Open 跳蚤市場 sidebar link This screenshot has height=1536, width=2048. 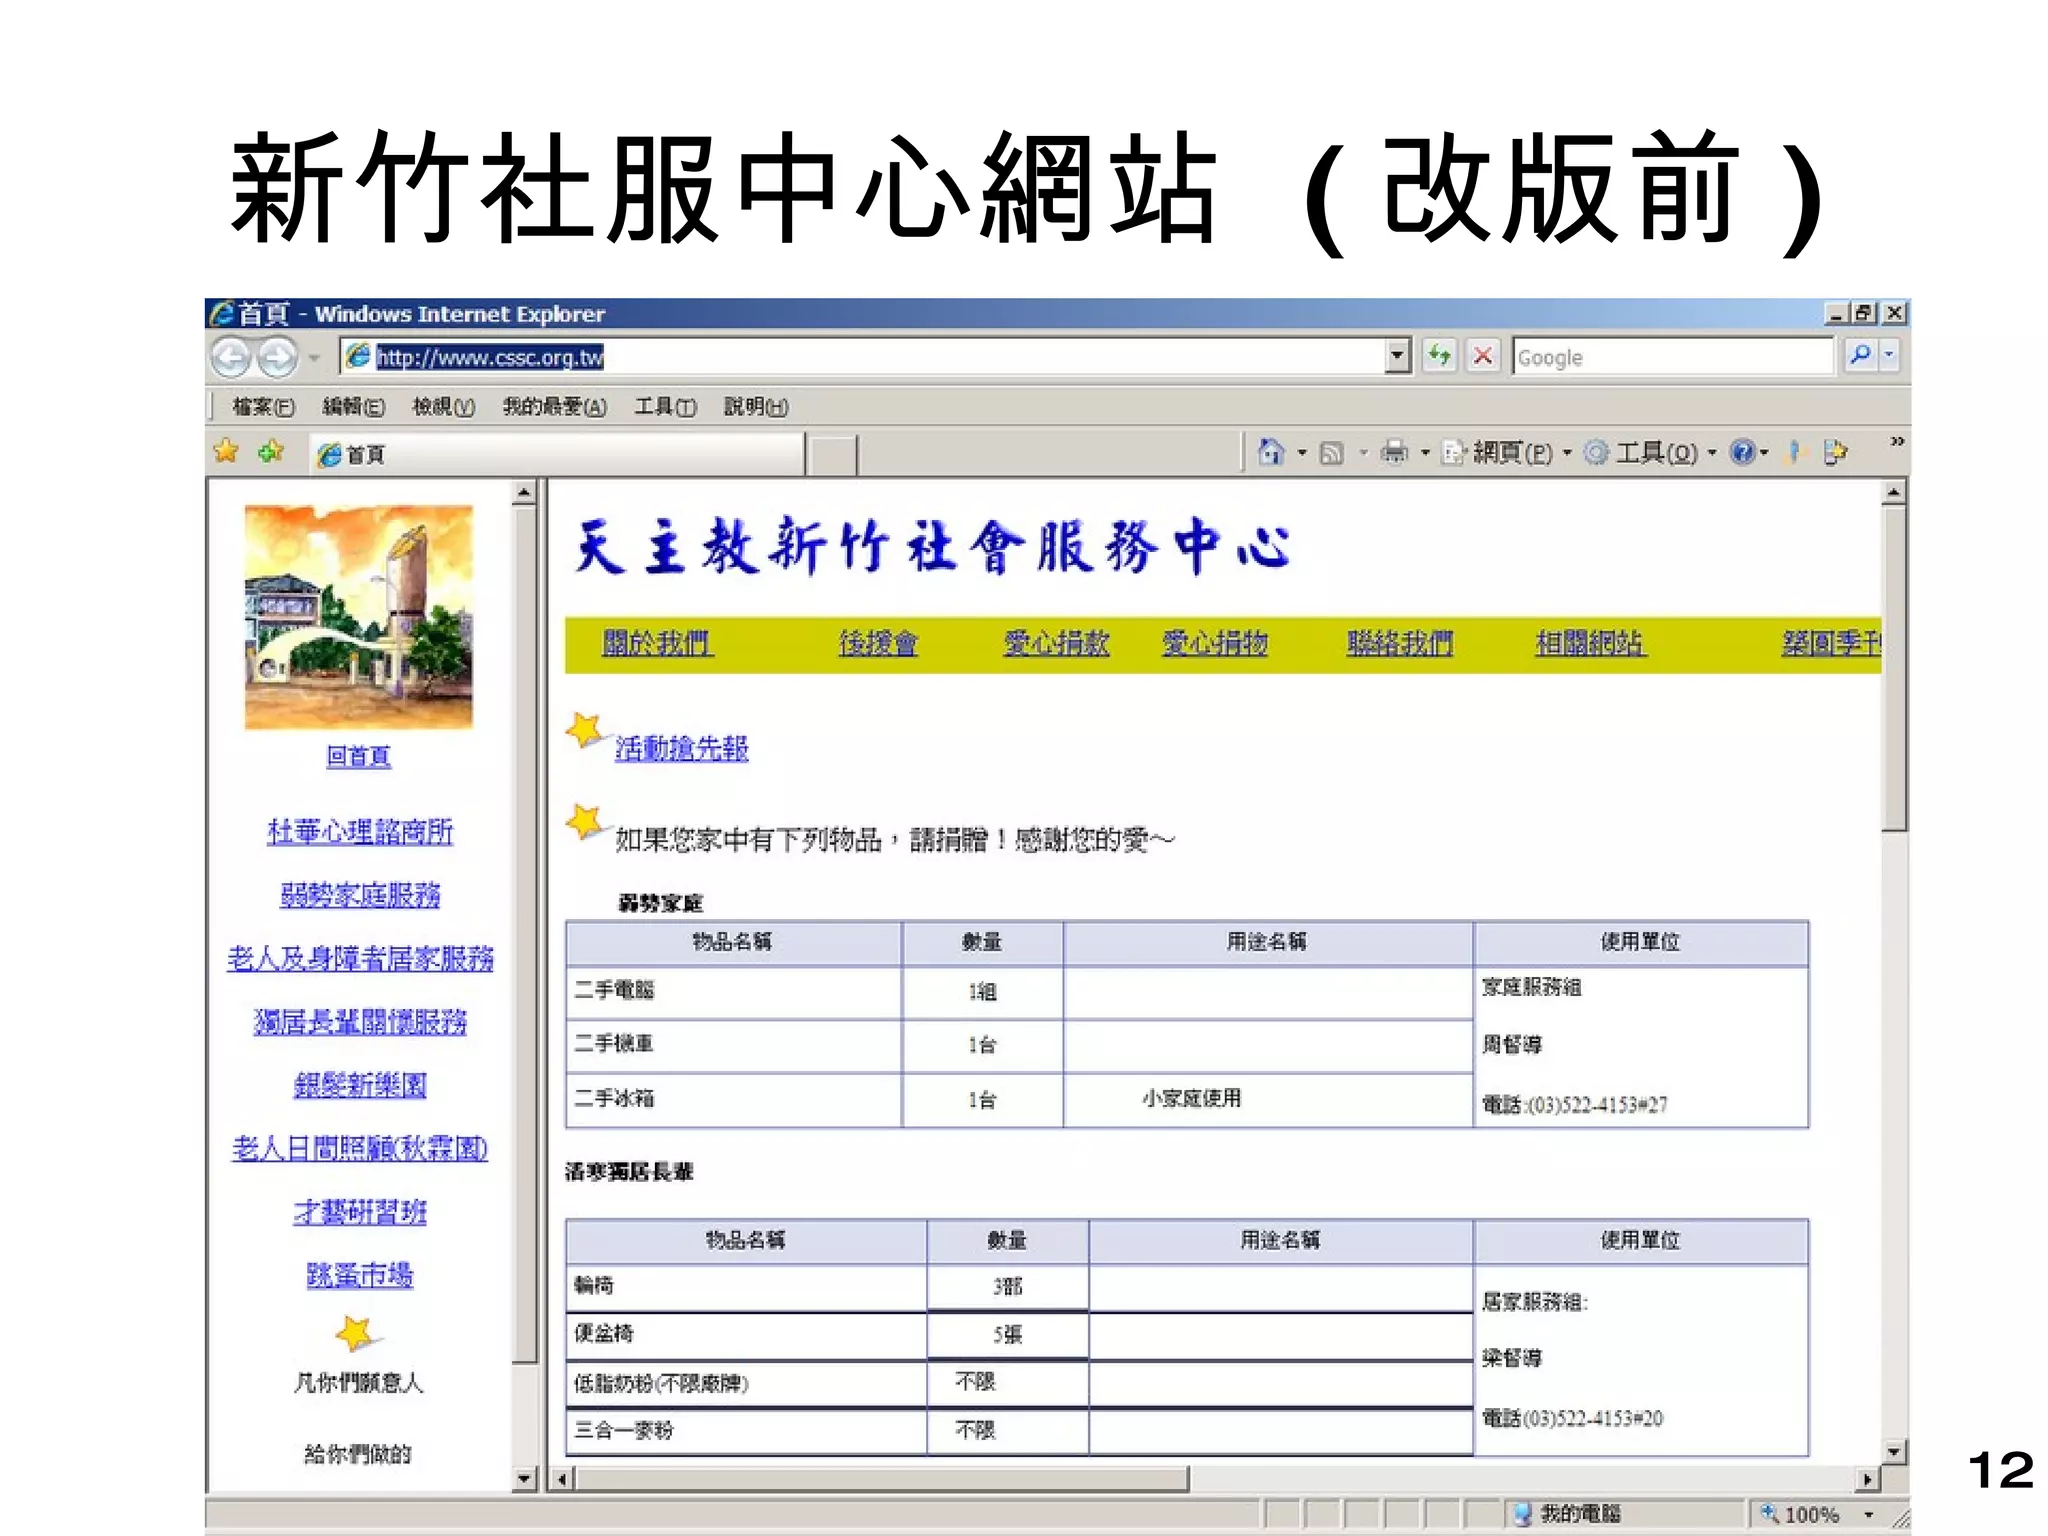tap(360, 1275)
